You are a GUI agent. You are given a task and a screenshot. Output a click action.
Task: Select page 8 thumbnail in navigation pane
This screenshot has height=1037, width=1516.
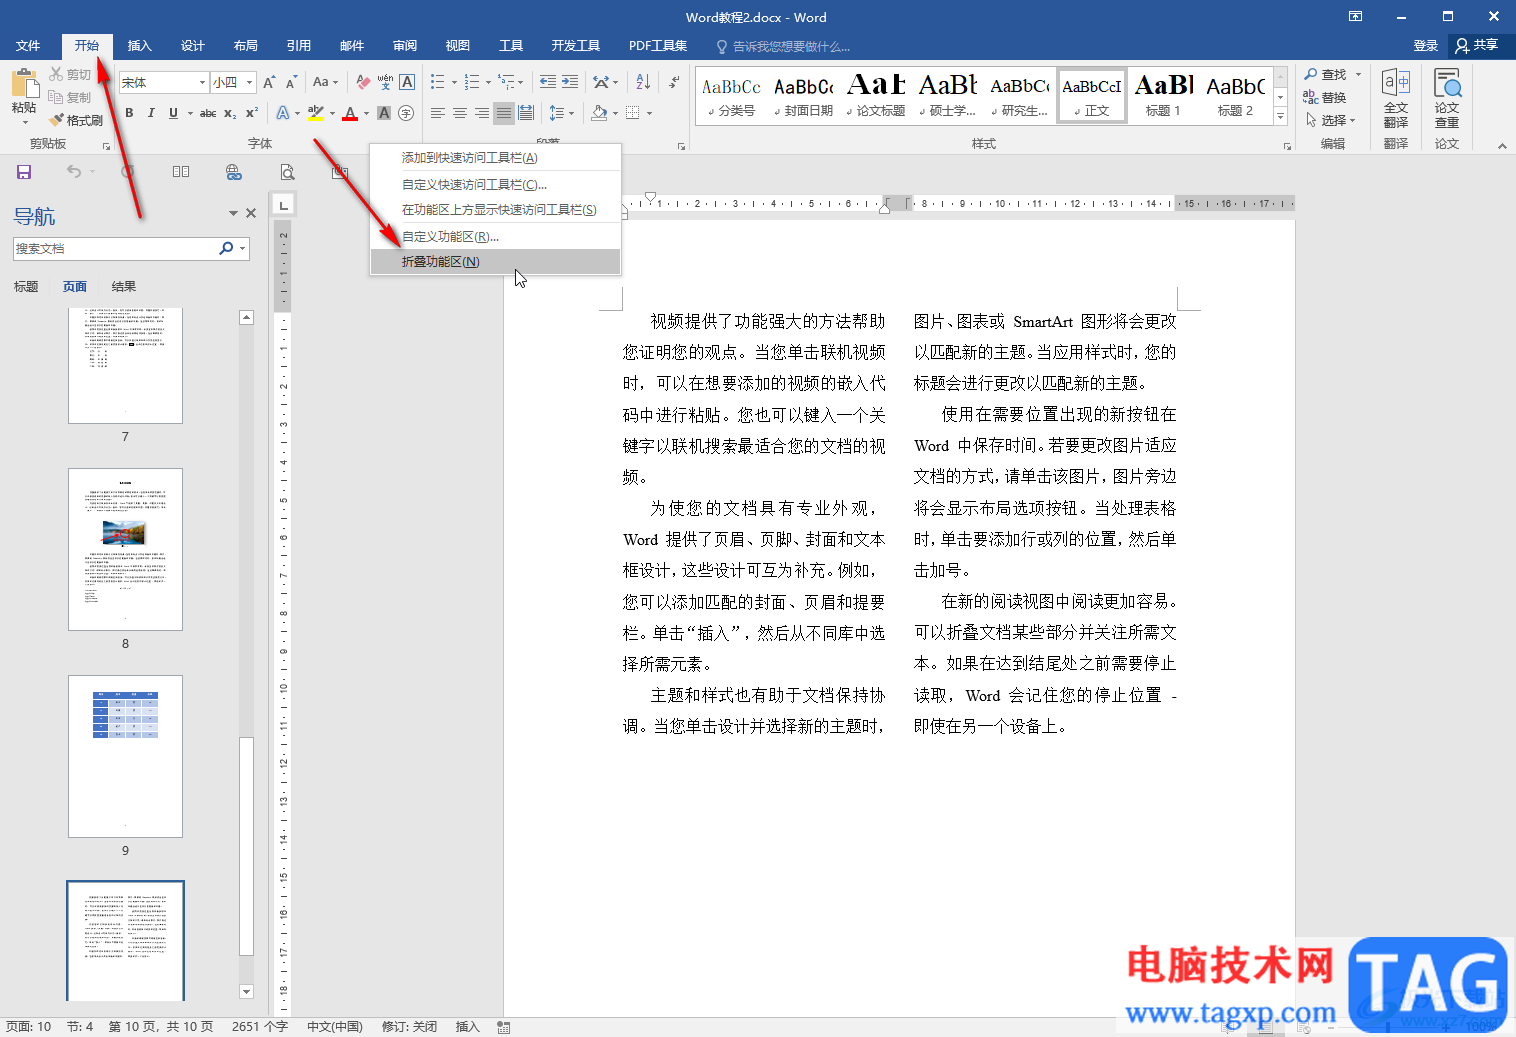125,549
